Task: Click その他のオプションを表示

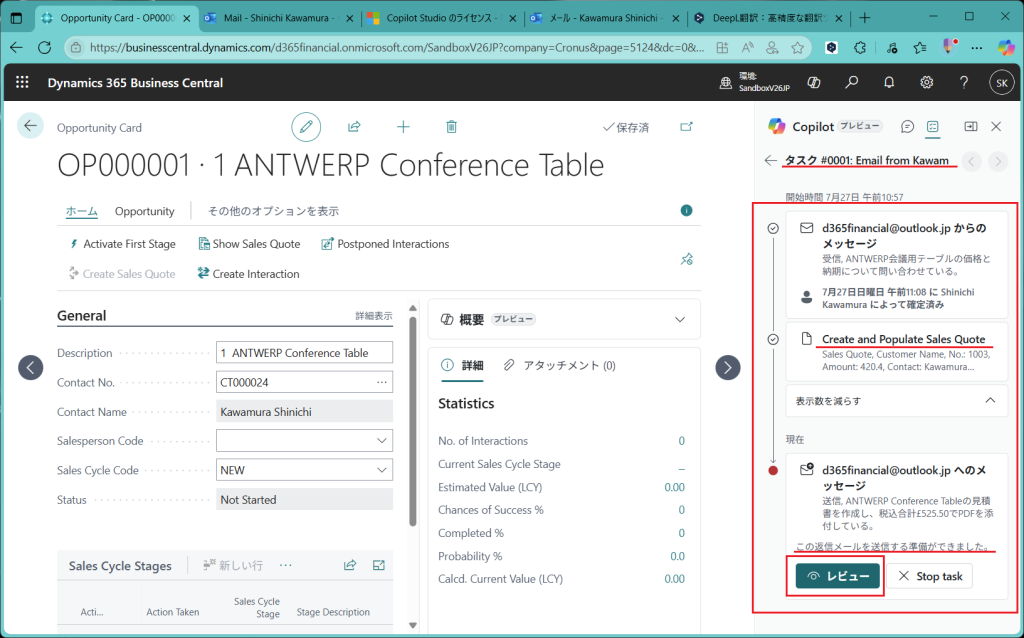Action: 273,211
